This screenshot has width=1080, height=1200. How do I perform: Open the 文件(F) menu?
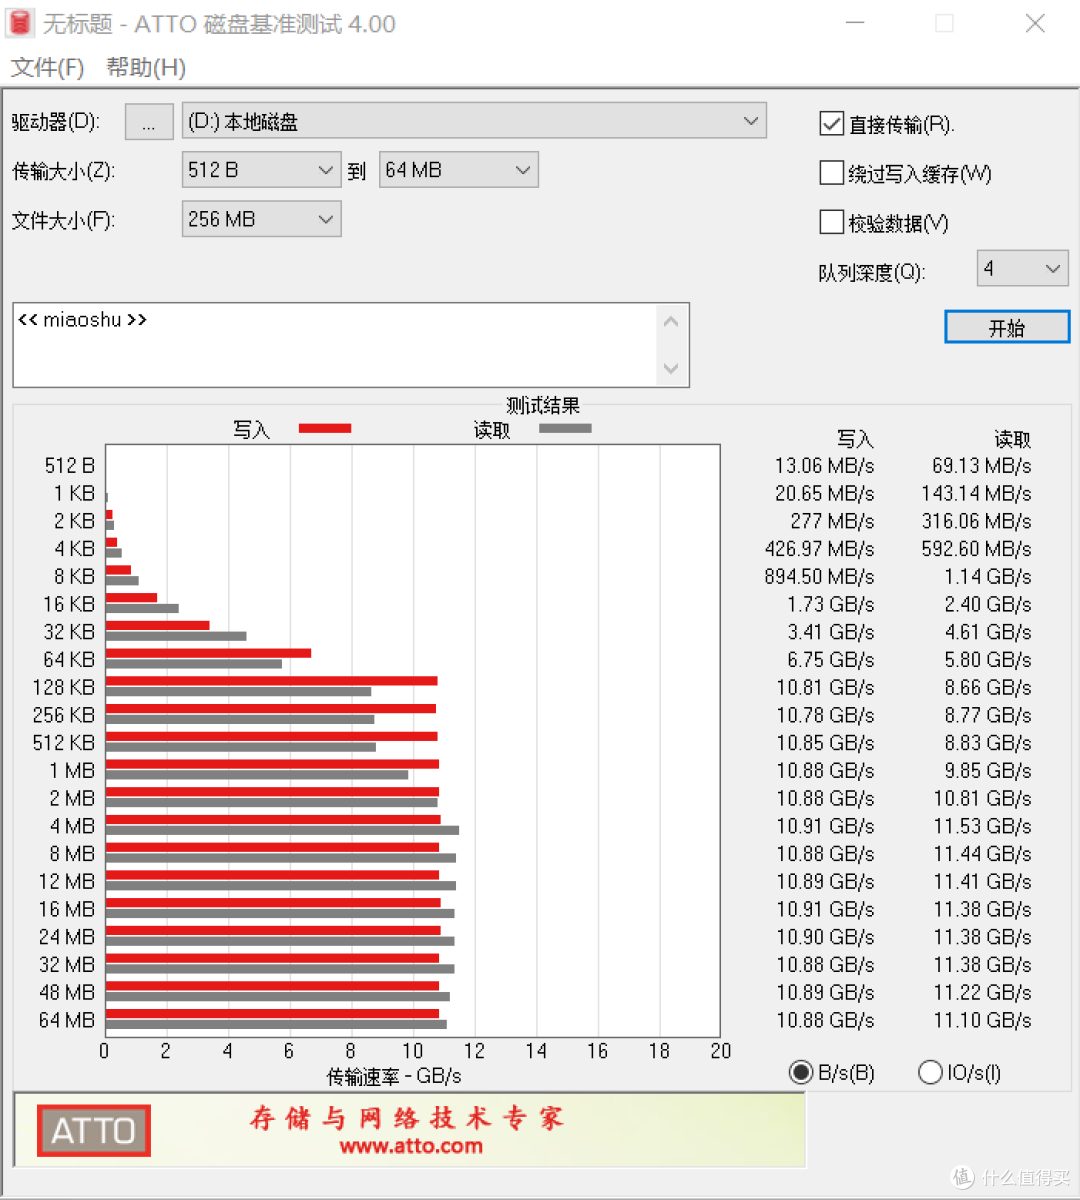(x=46, y=67)
